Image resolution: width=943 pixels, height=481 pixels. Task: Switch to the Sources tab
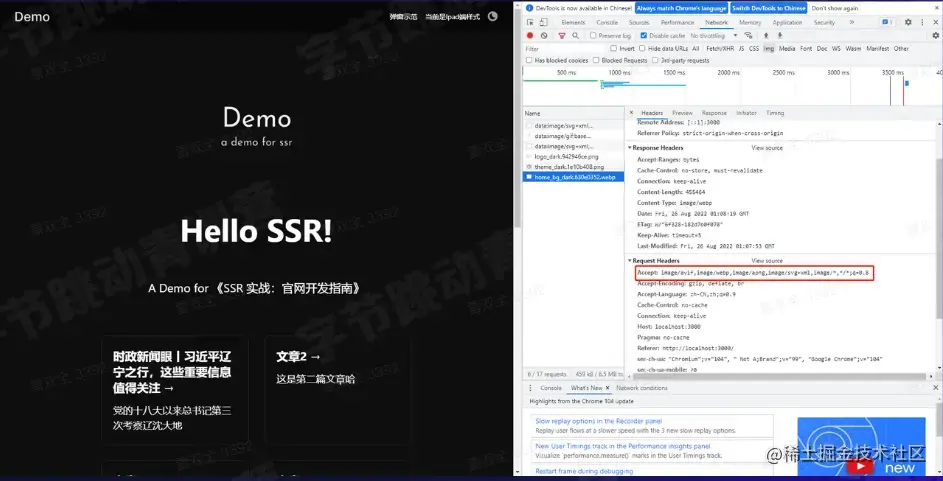coord(639,22)
